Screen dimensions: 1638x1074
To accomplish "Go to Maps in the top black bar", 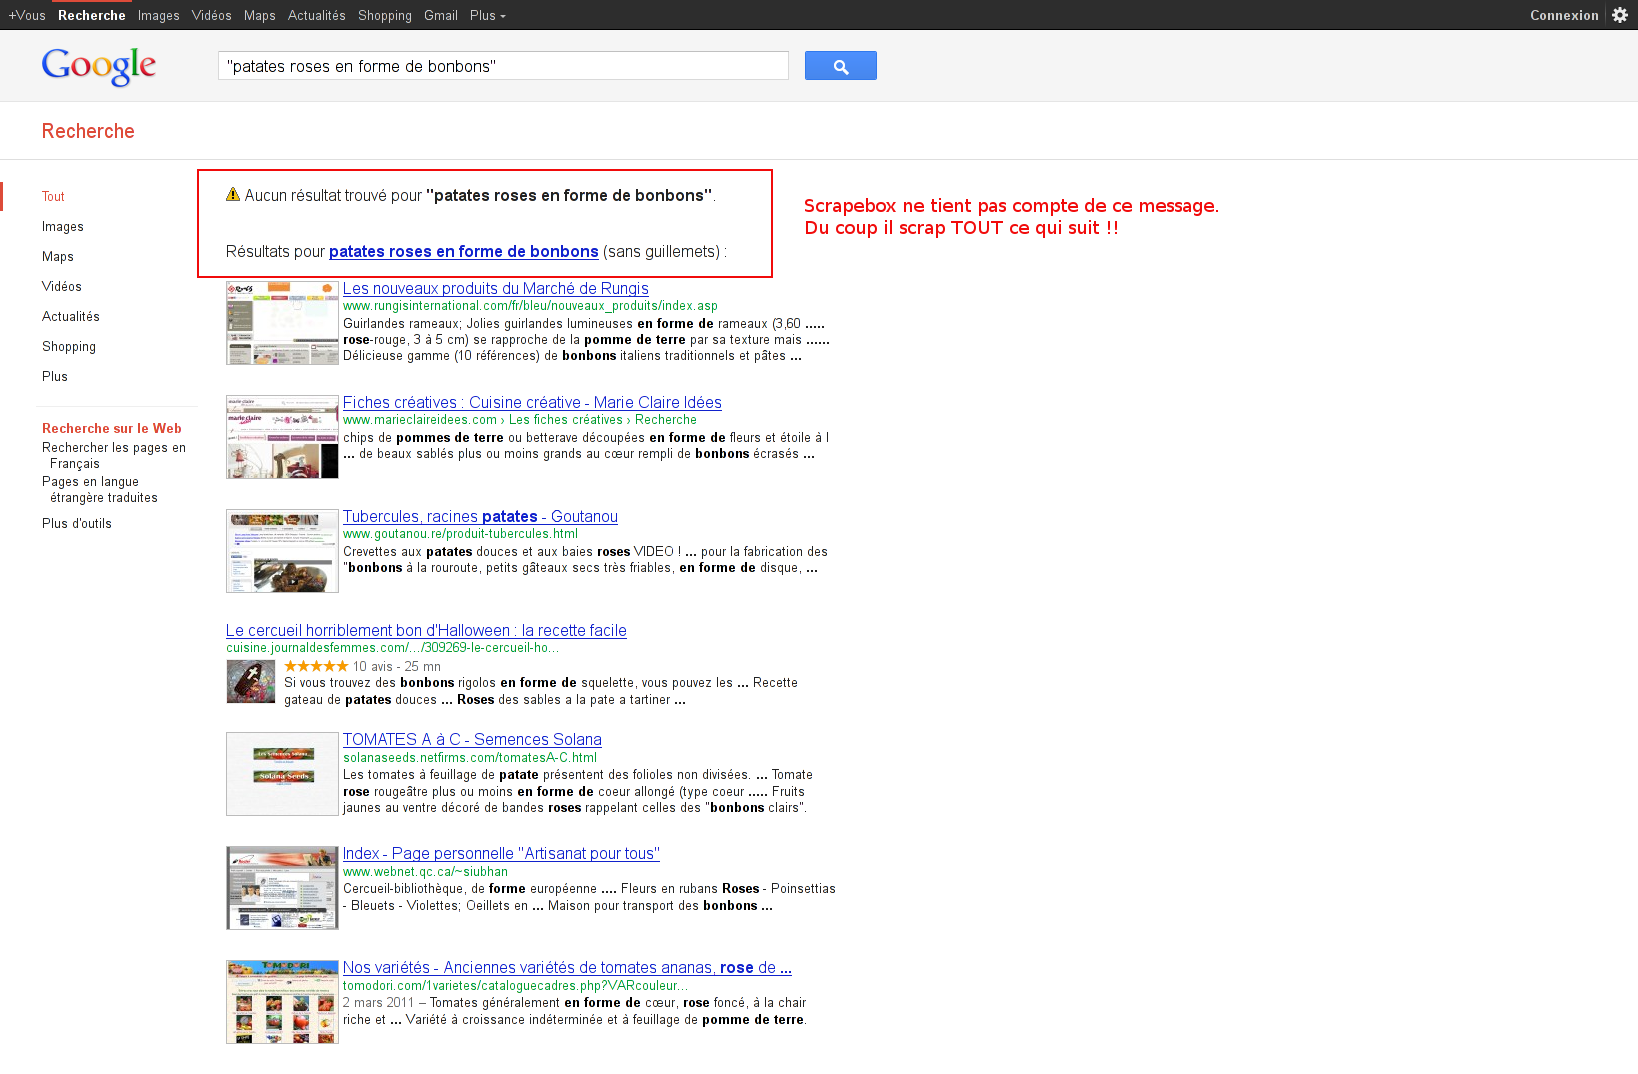I will tap(260, 15).
